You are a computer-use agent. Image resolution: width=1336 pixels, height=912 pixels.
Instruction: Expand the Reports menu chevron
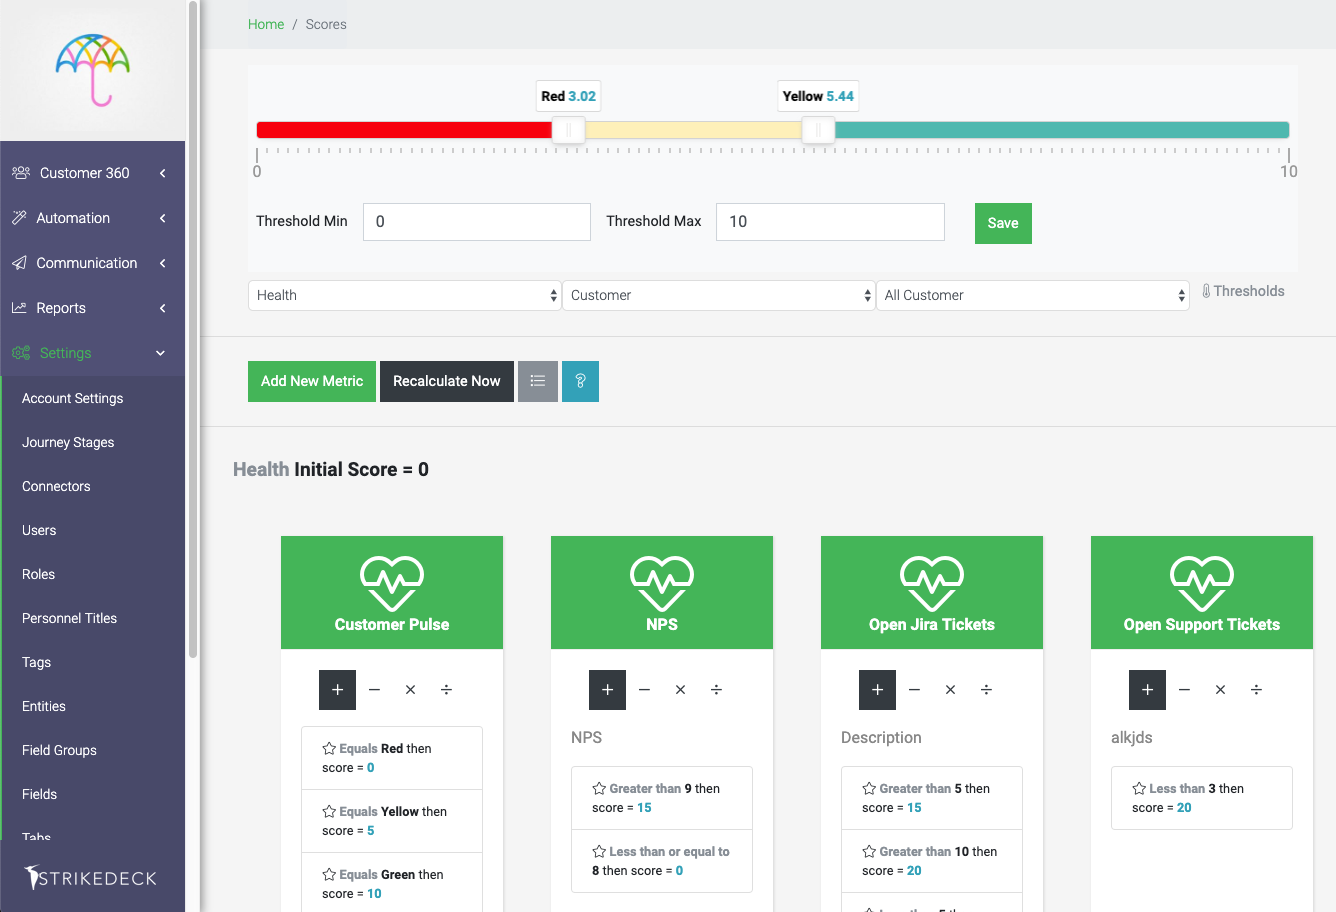[162, 308]
